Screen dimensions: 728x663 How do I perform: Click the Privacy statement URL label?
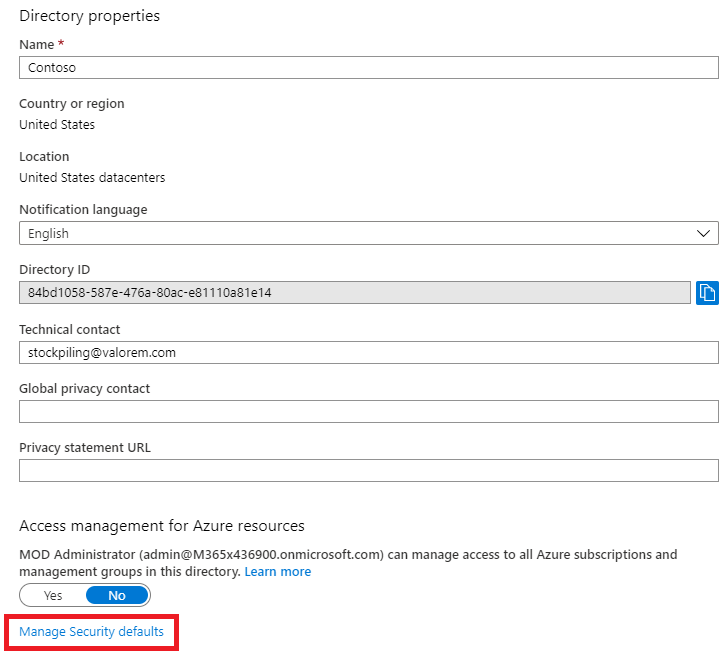84,448
